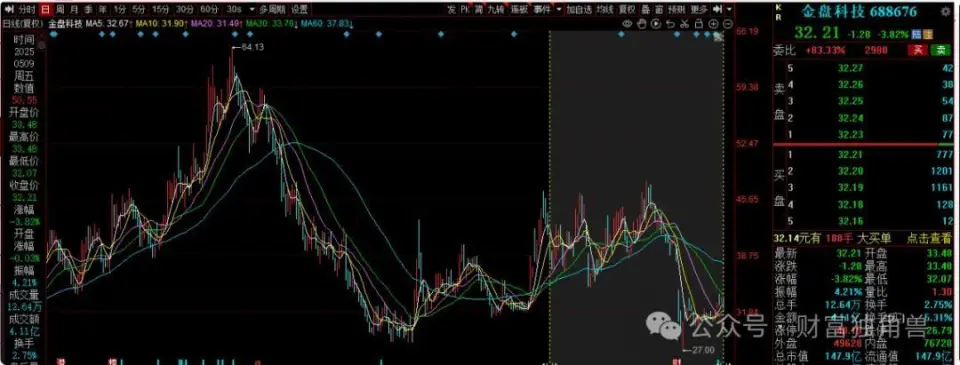Select the 15分 period
Screen dimensions: 960x365
(160, 9)
